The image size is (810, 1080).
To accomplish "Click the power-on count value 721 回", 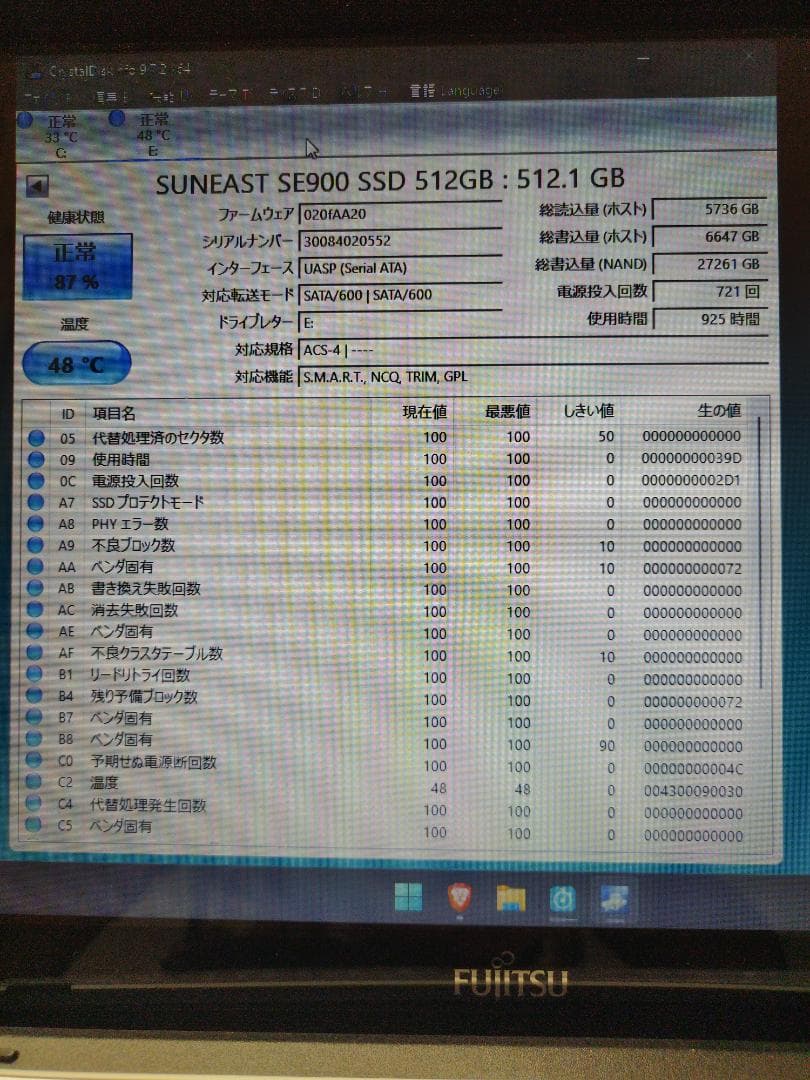I will pyautogui.click(x=709, y=291).
